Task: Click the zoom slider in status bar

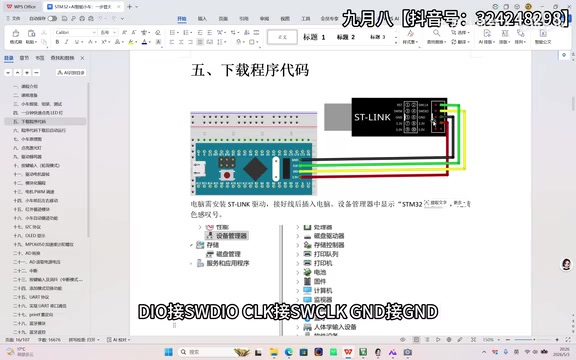Action: [532, 340]
